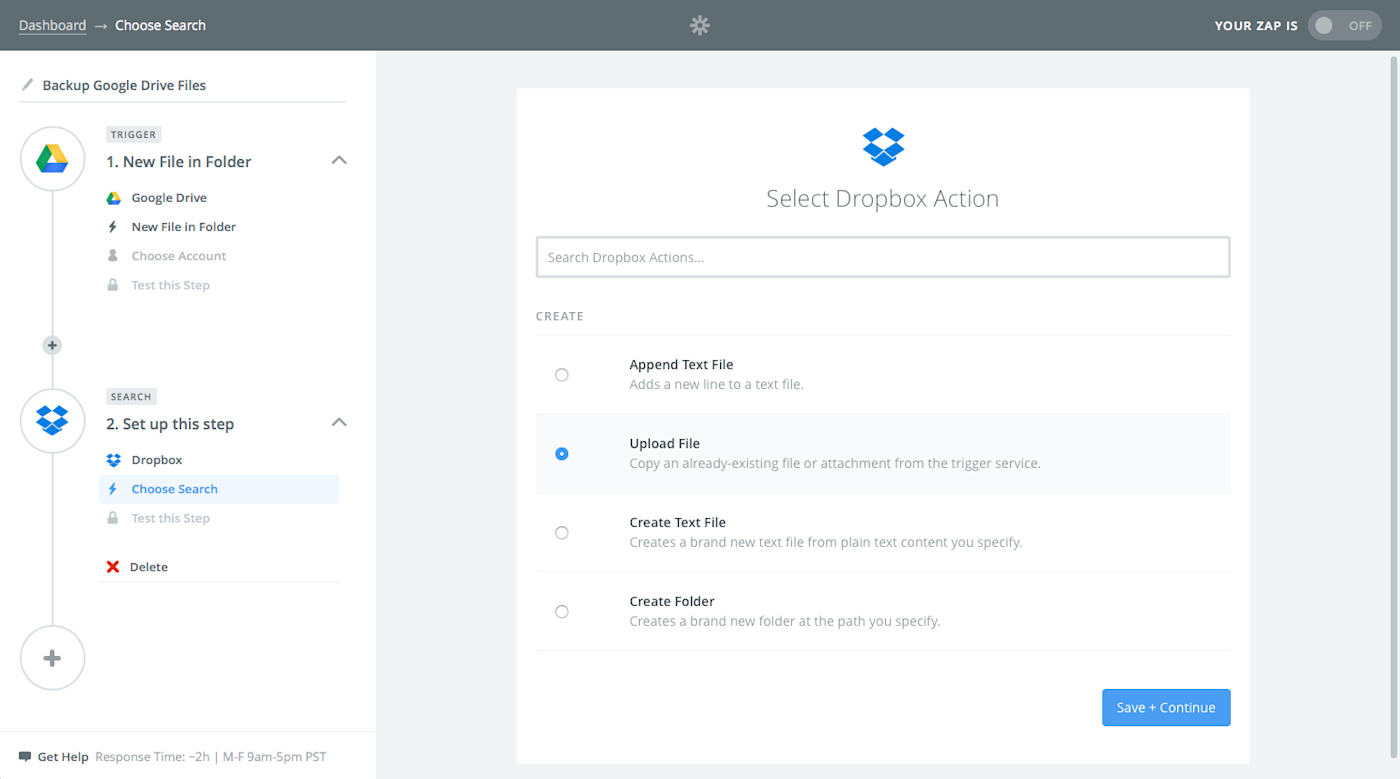Open Dropbox item under step 2
Image resolution: width=1400 pixels, height=779 pixels.
[157, 460]
